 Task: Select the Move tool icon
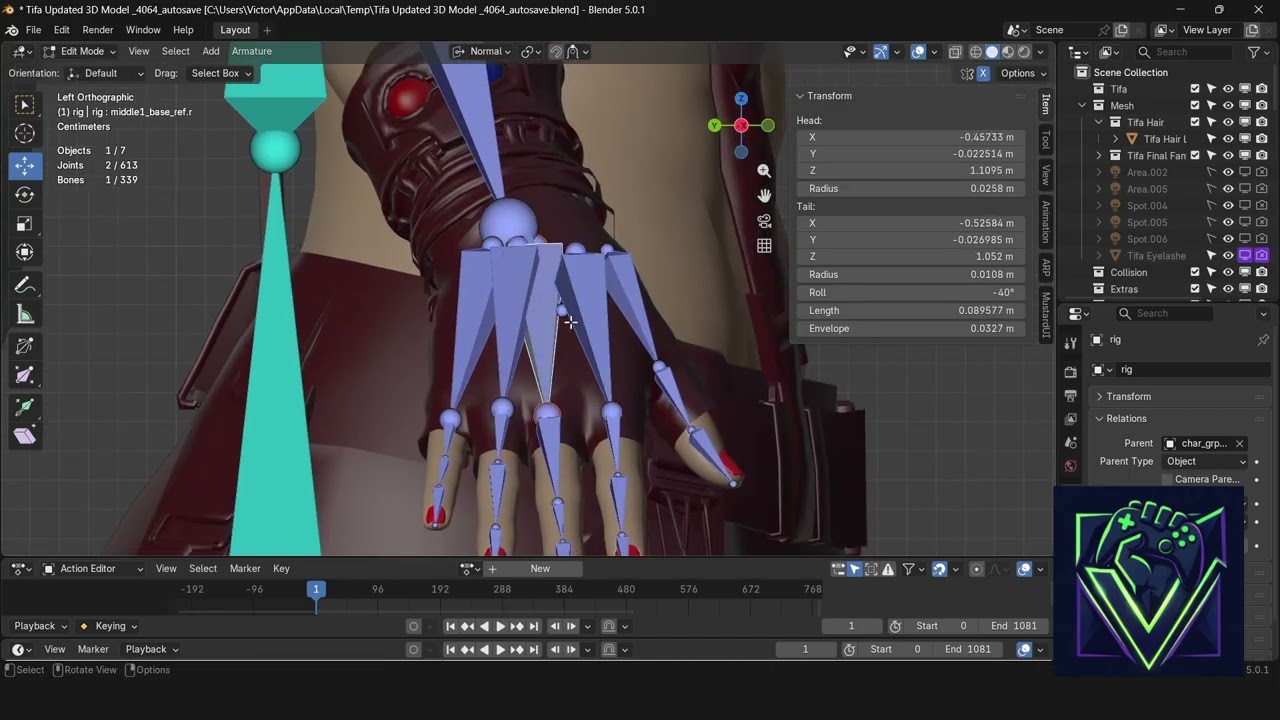click(x=25, y=165)
